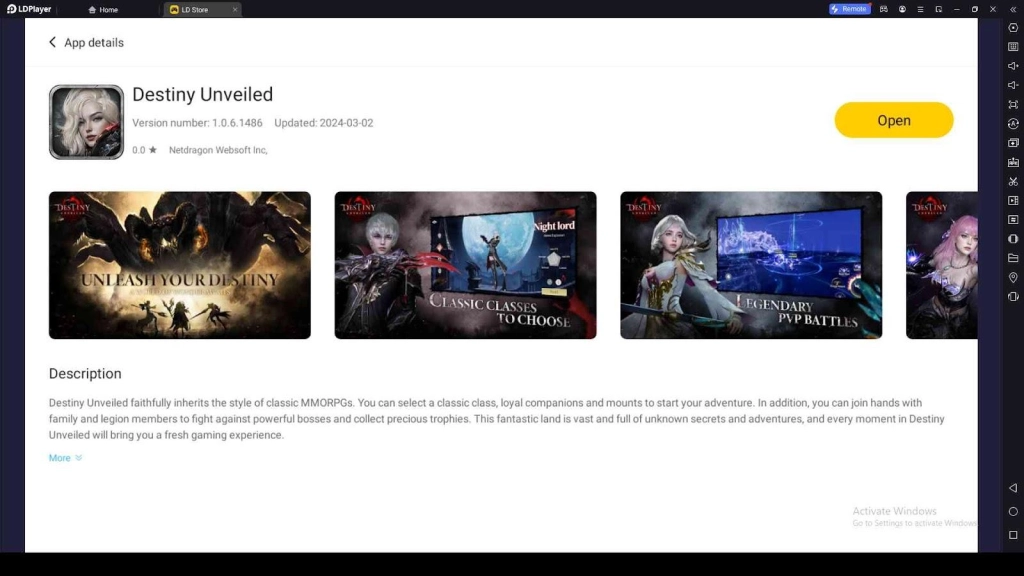Go back using the App details arrow
The image size is (1024, 576).
(x=53, y=43)
